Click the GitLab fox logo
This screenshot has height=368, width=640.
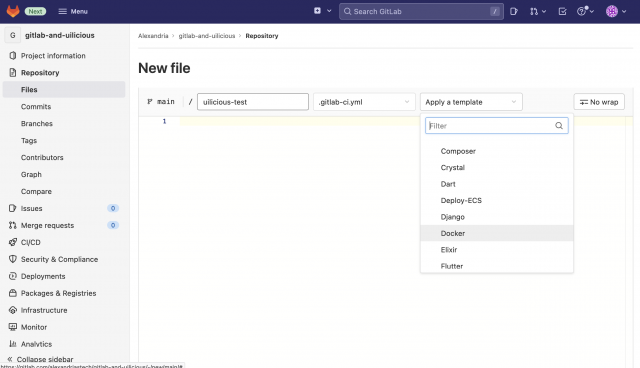13,11
